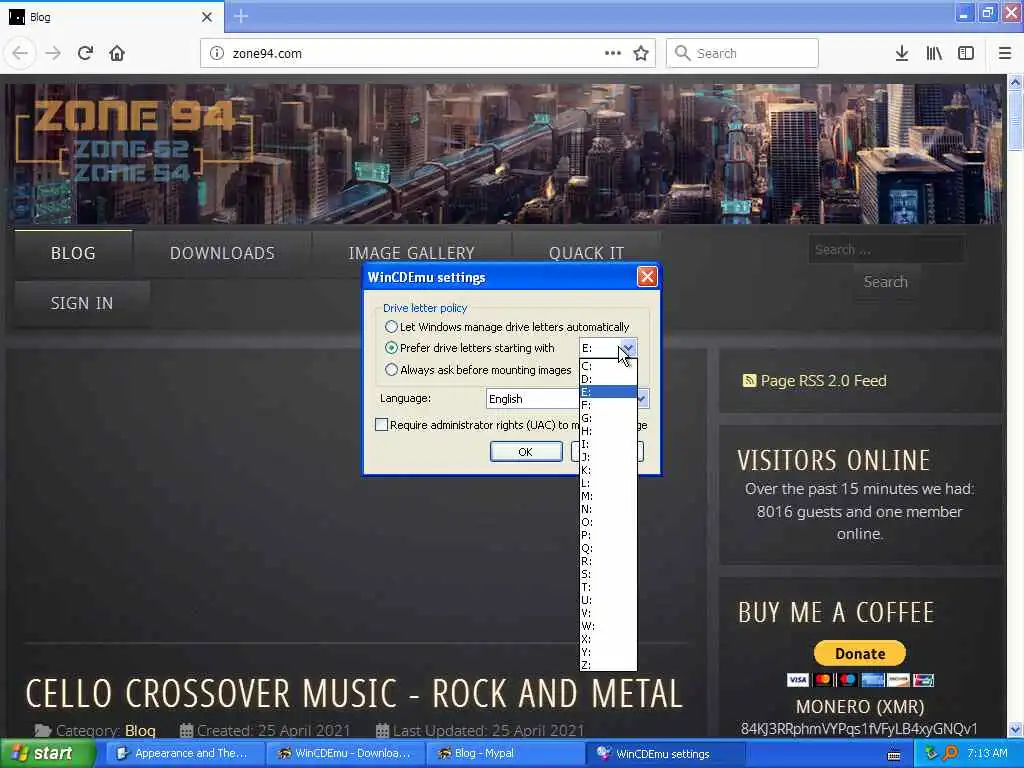
Task: Open the Language dropdown showing English
Action: pyautogui.click(x=567, y=398)
